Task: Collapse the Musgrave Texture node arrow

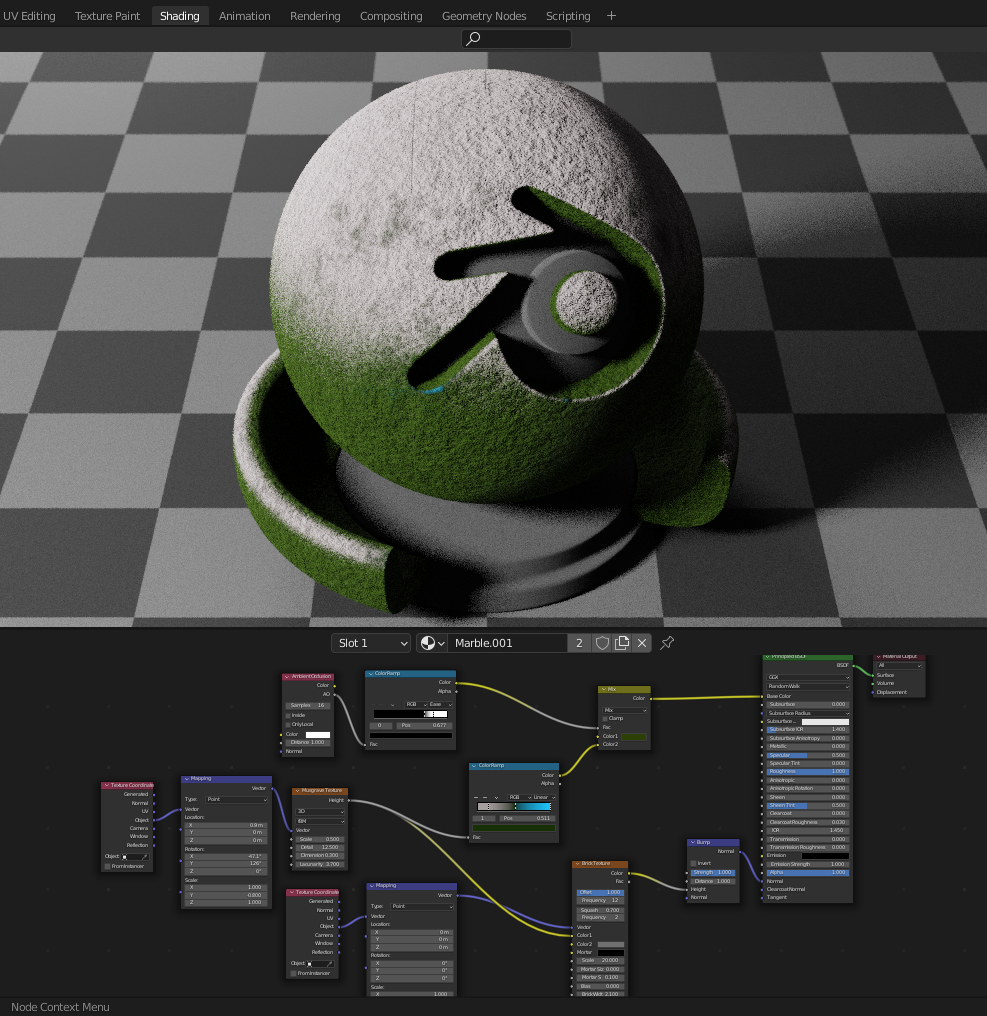Action: (297, 791)
